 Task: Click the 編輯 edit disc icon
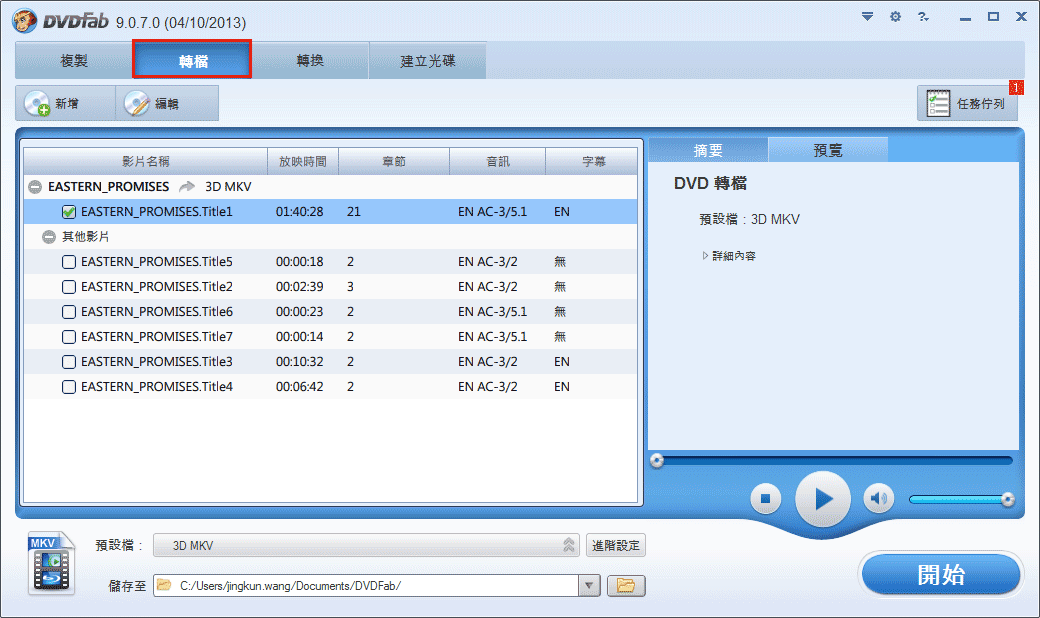[137, 103]
